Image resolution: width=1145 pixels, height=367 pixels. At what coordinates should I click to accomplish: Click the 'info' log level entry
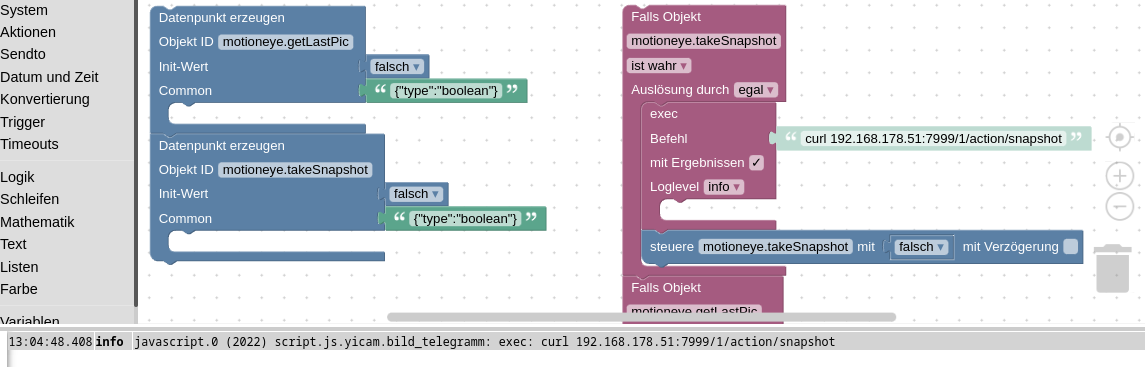point(110,341)
